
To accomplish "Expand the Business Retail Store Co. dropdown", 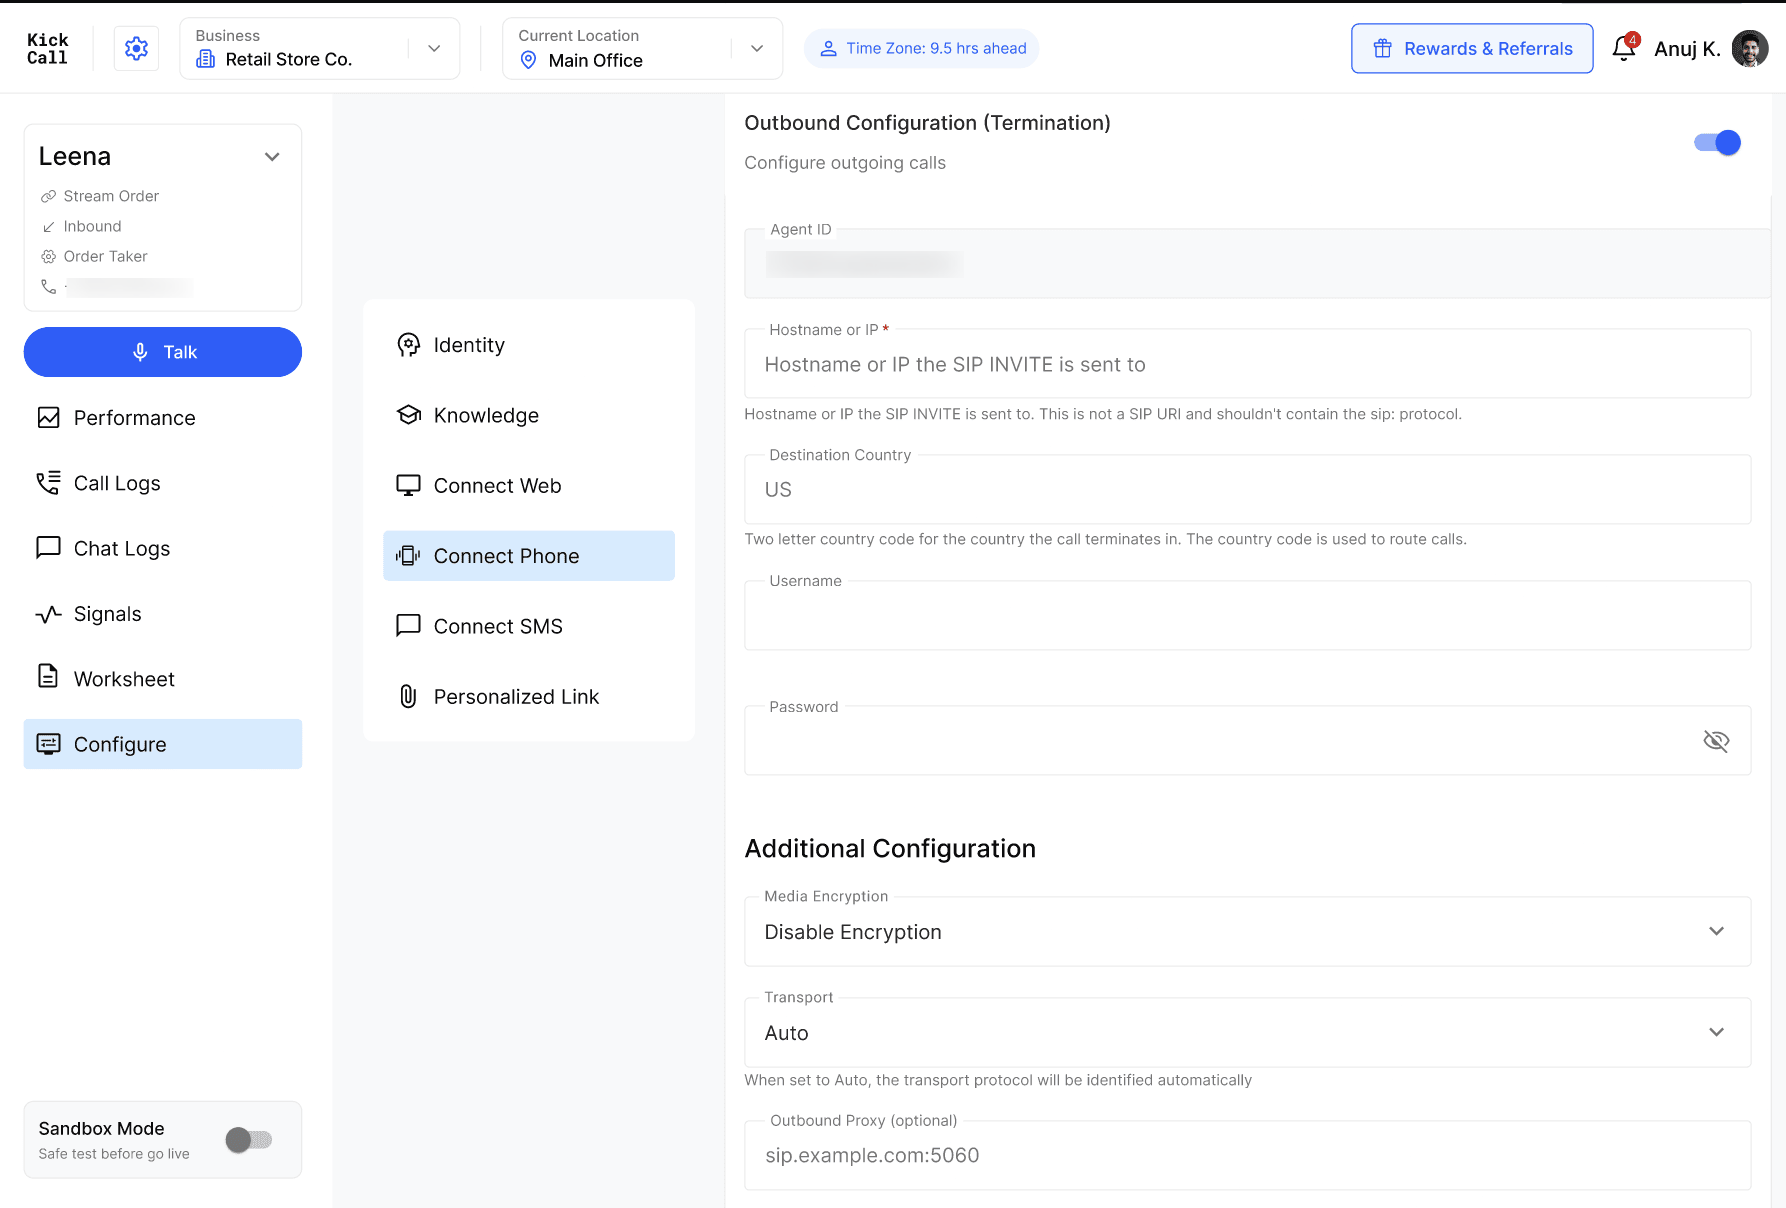I will (x=434, y=48).
